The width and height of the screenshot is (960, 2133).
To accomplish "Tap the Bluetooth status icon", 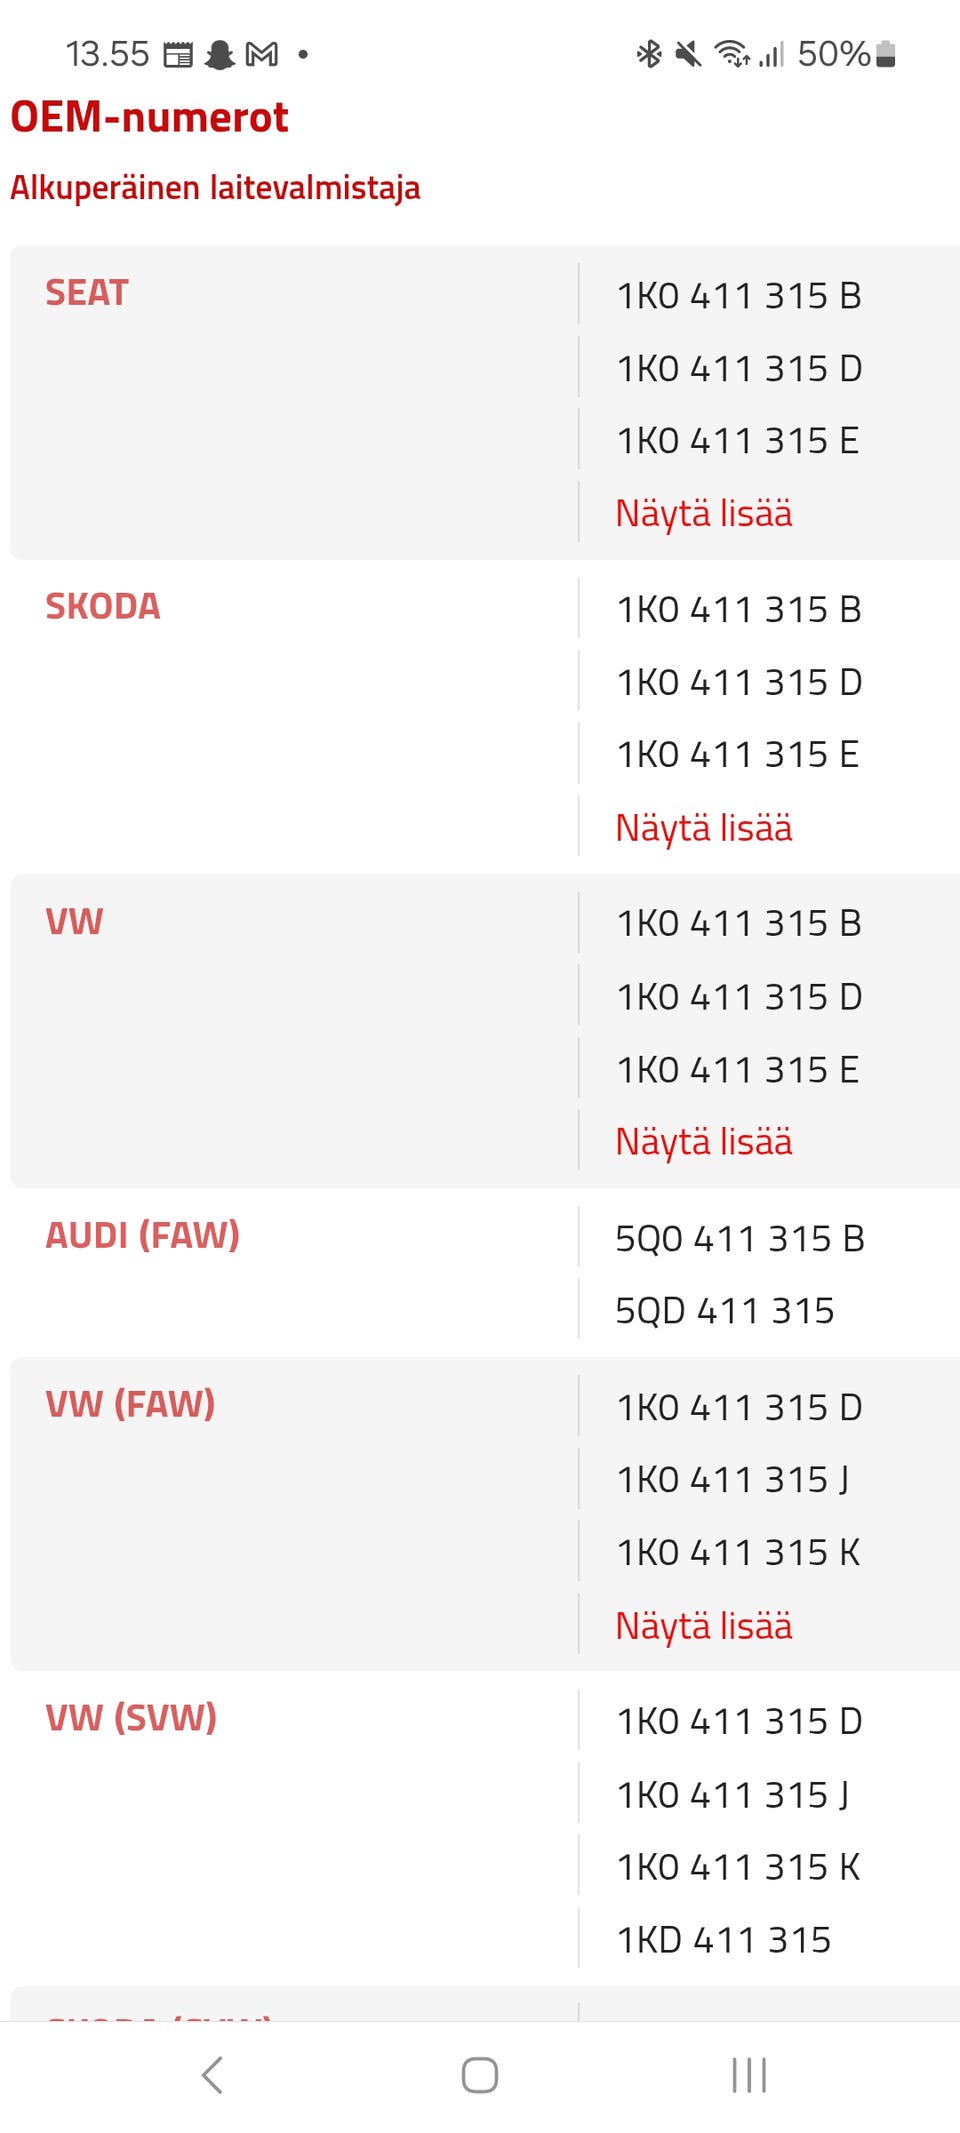I will 649,54.
